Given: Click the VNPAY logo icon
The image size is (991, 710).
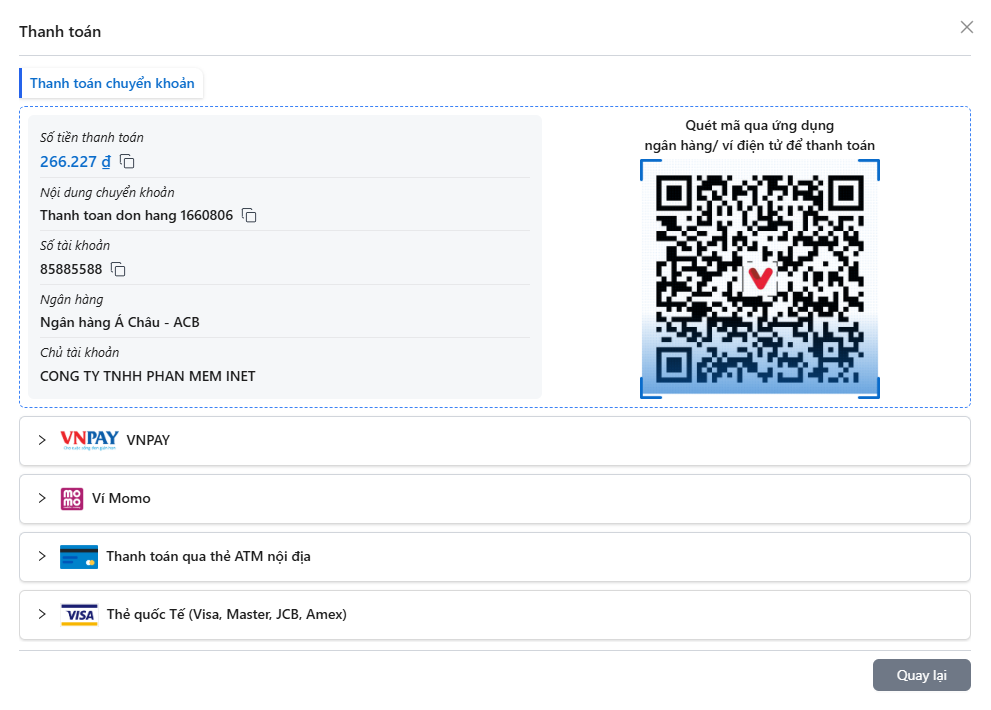Looking at the screenshot, I should click(89, 440).
